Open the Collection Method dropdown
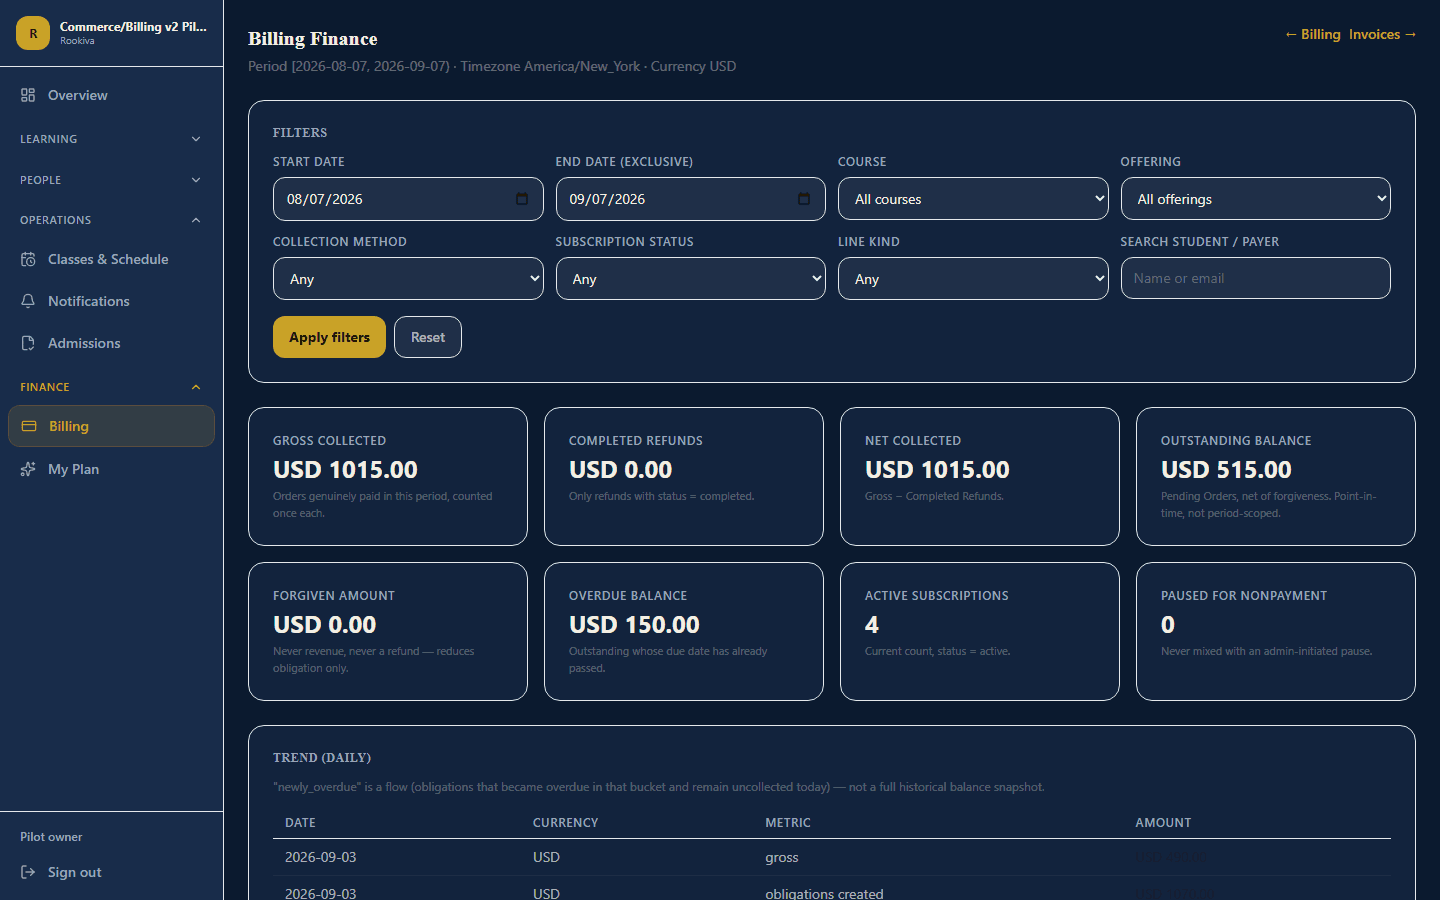The image size is (1440, 900). coord(408,279)
